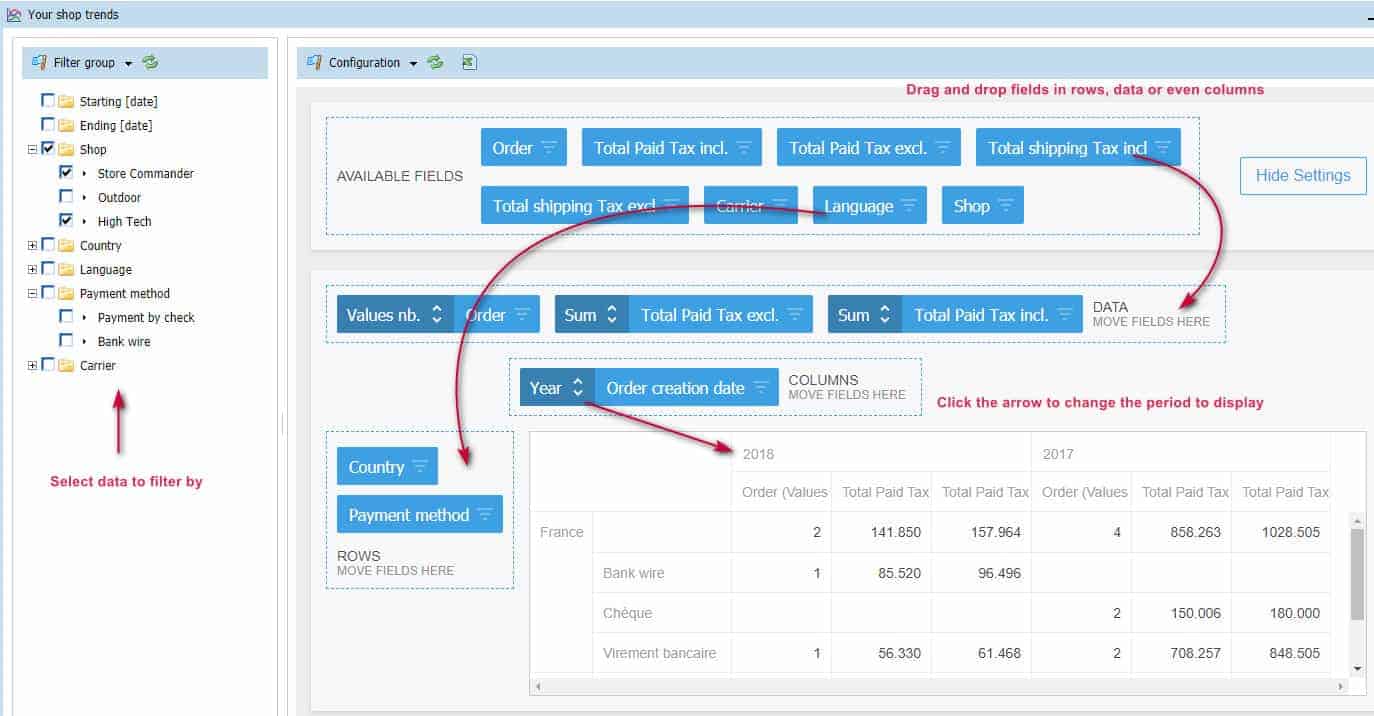Screen dimensions: 1374x716
Task: Click the Excel export icon in Configuration toolbar
Action: point(468,62)
